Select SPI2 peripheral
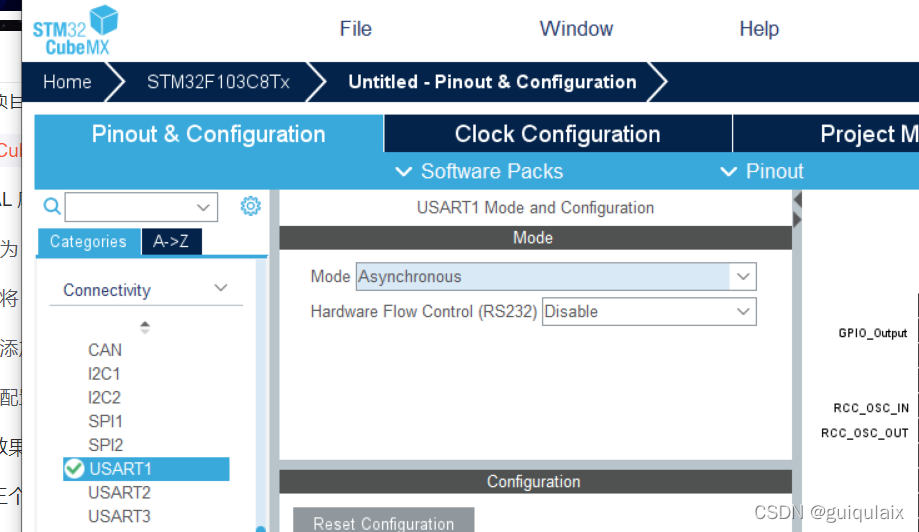This screenshot has height=532, width=919. tap(106, 445)
